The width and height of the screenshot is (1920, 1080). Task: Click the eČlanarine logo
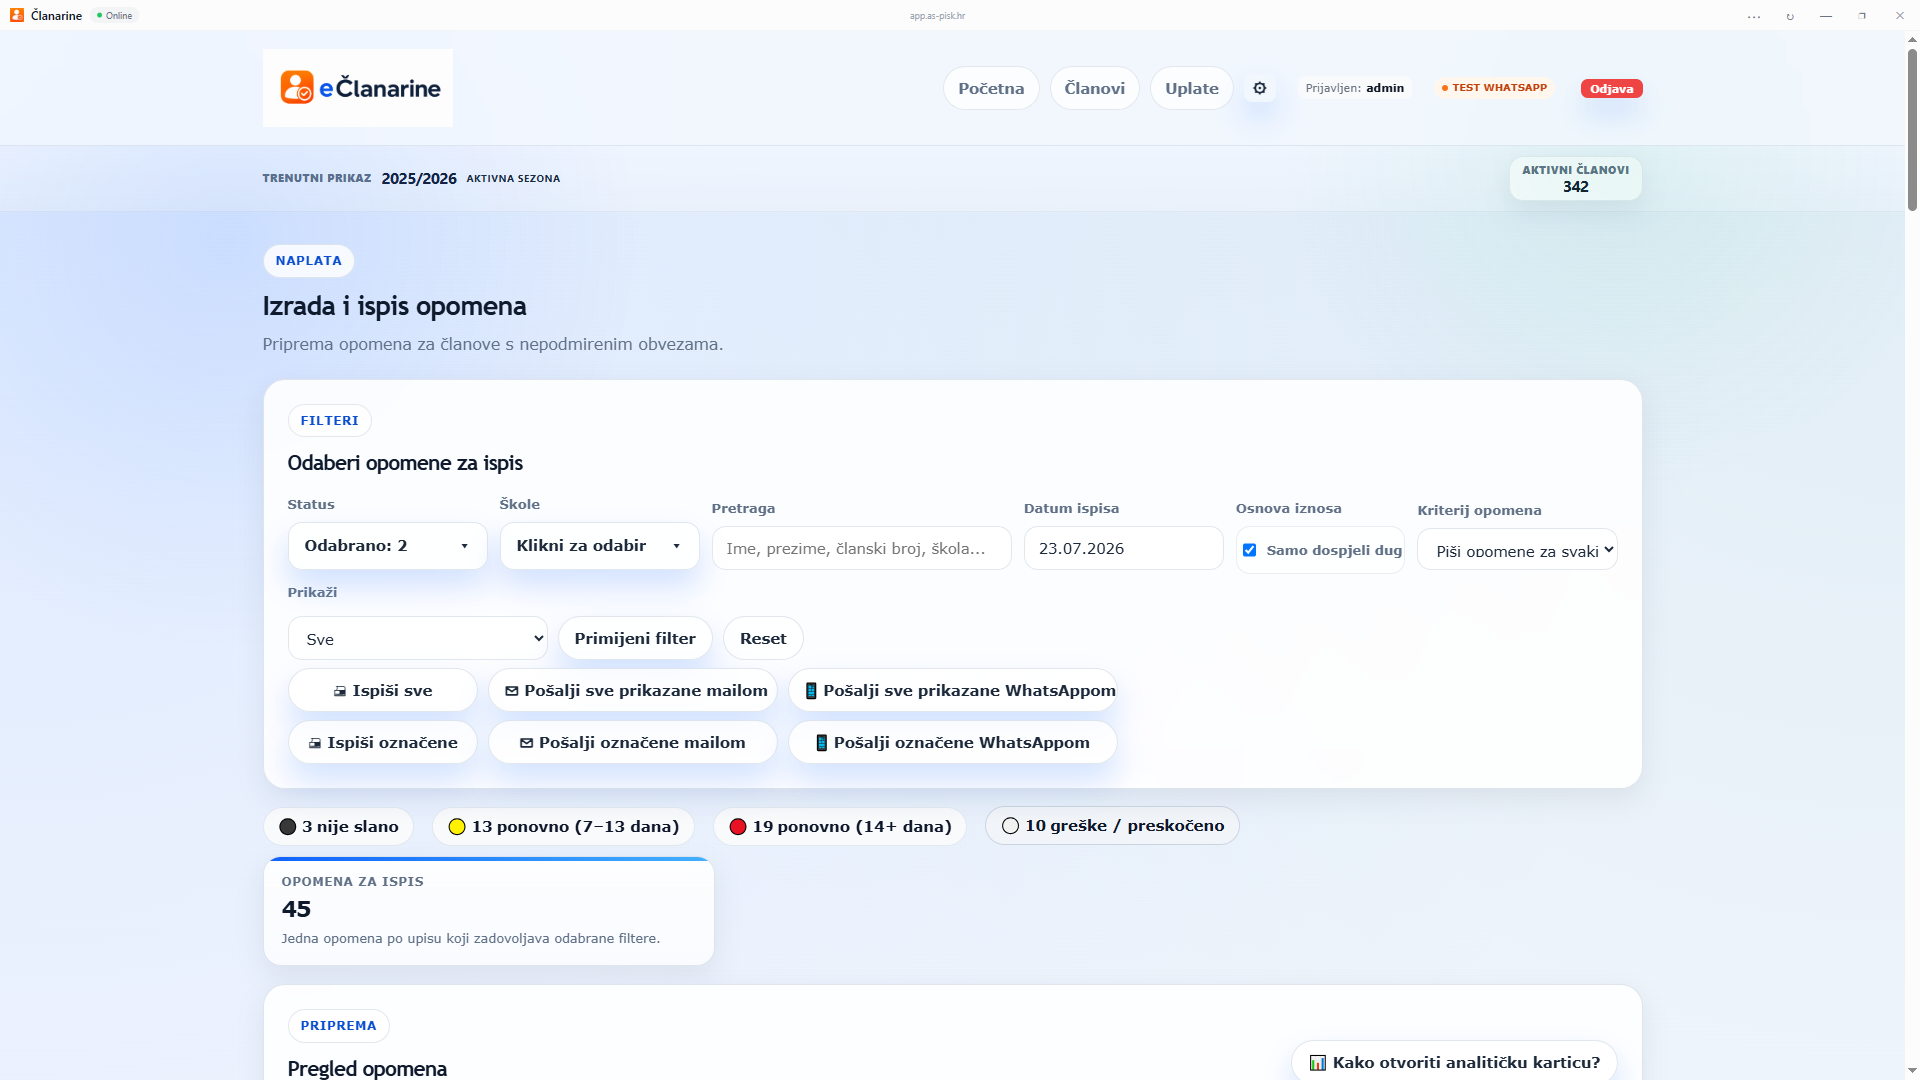click(x=358, y=88)
